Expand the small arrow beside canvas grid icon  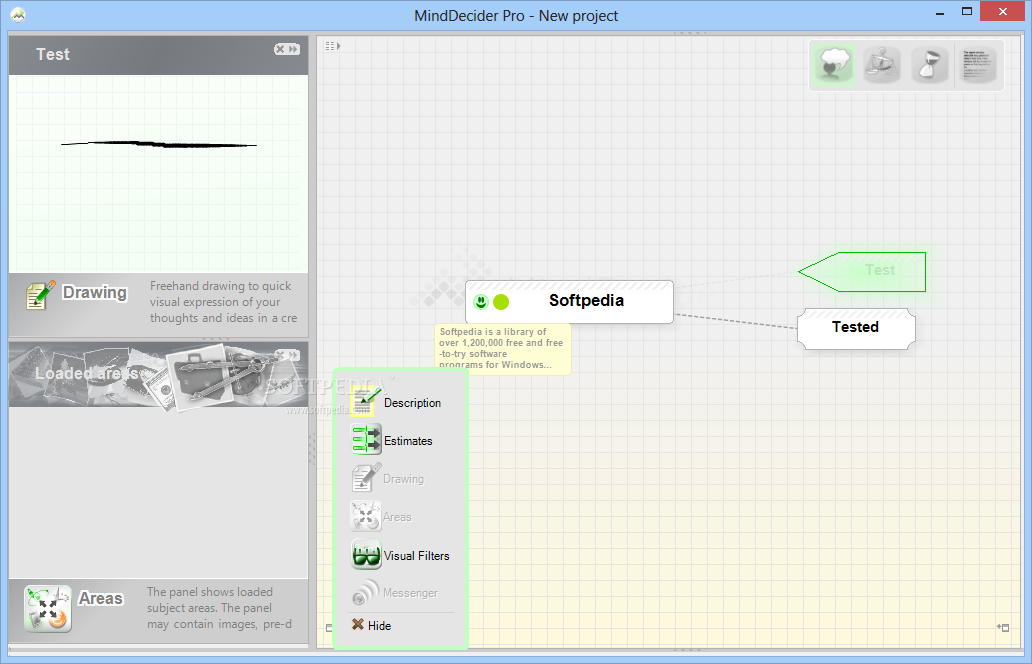pyautogui.click(x=338, y=46)
